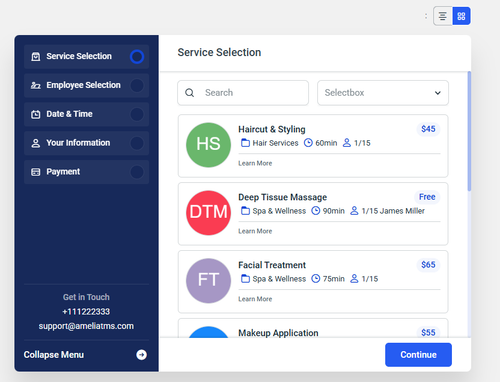
Task: Switch to the grid layout view icon
Action: 461,16
